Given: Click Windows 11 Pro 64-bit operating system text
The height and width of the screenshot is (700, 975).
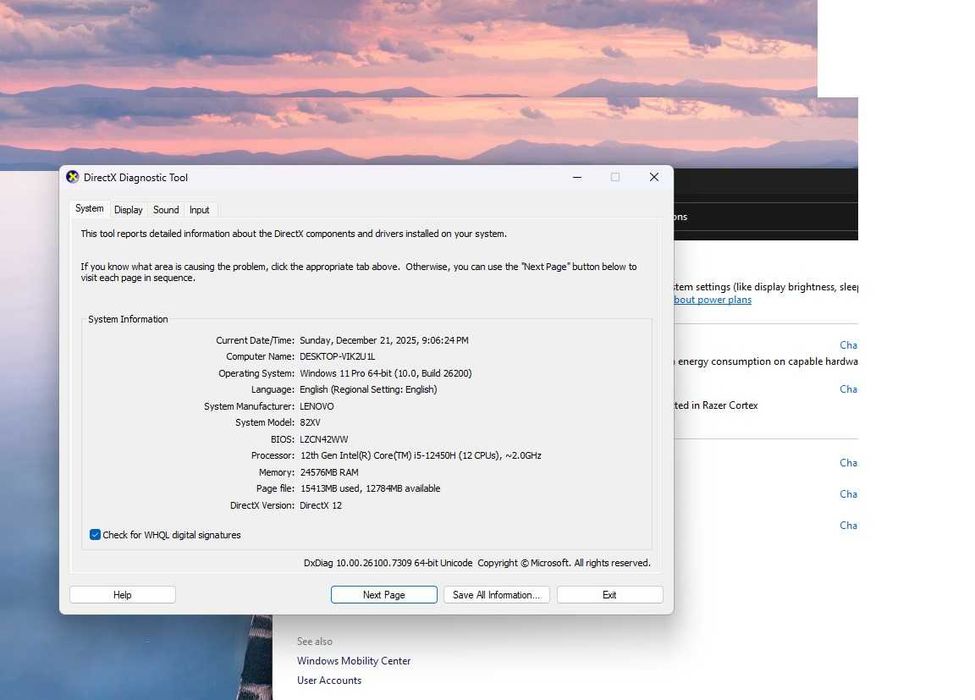Looking at the screenshot, I should (386, 374).
